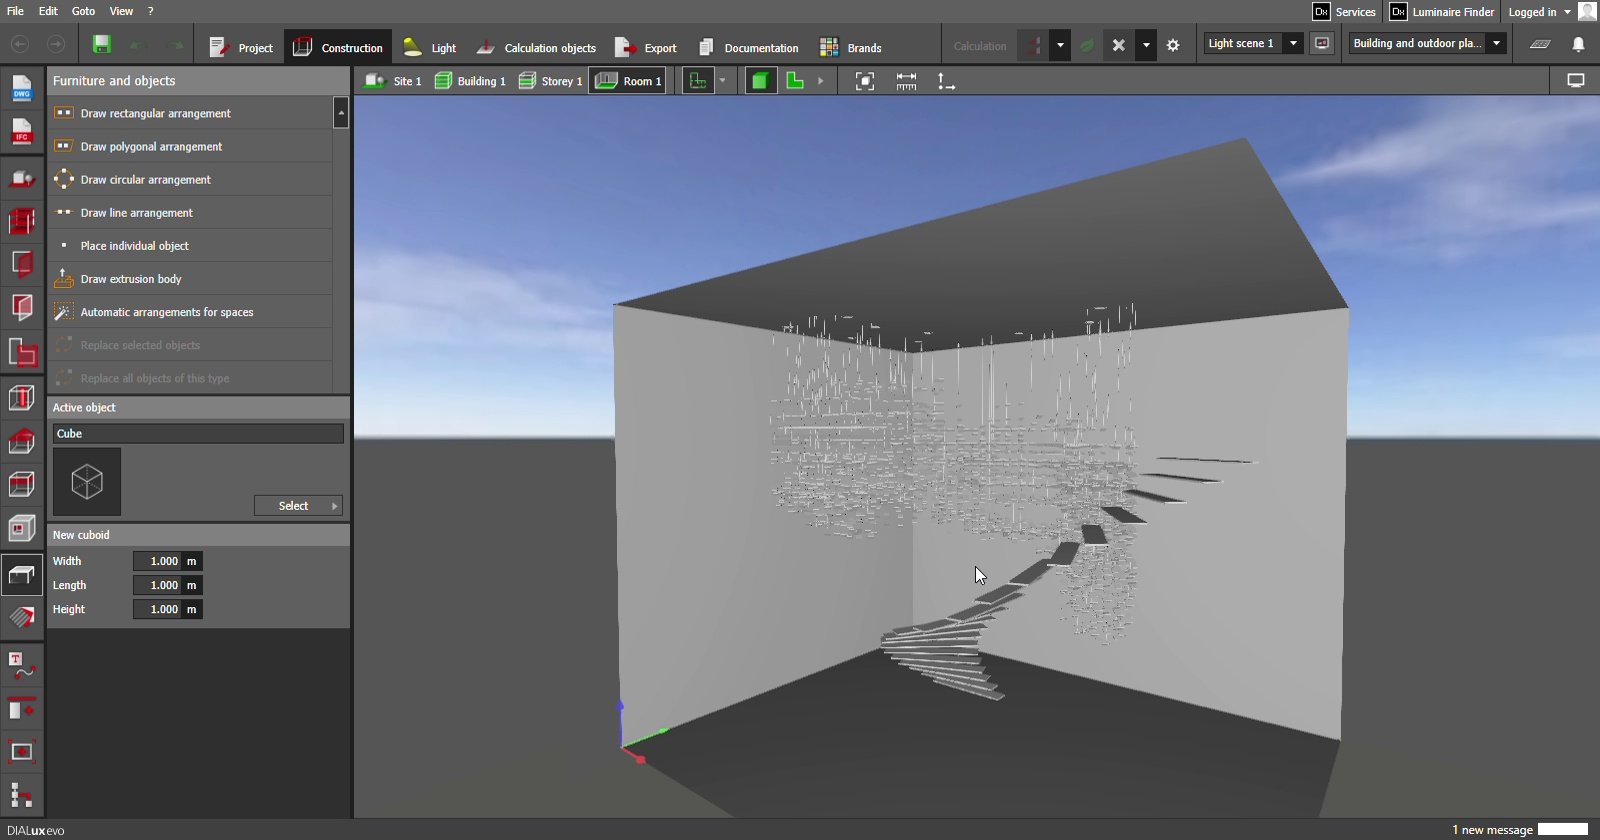Switch to the Light tab
The height and width of the screenshot is (840, 1600).
click(429, 47)
